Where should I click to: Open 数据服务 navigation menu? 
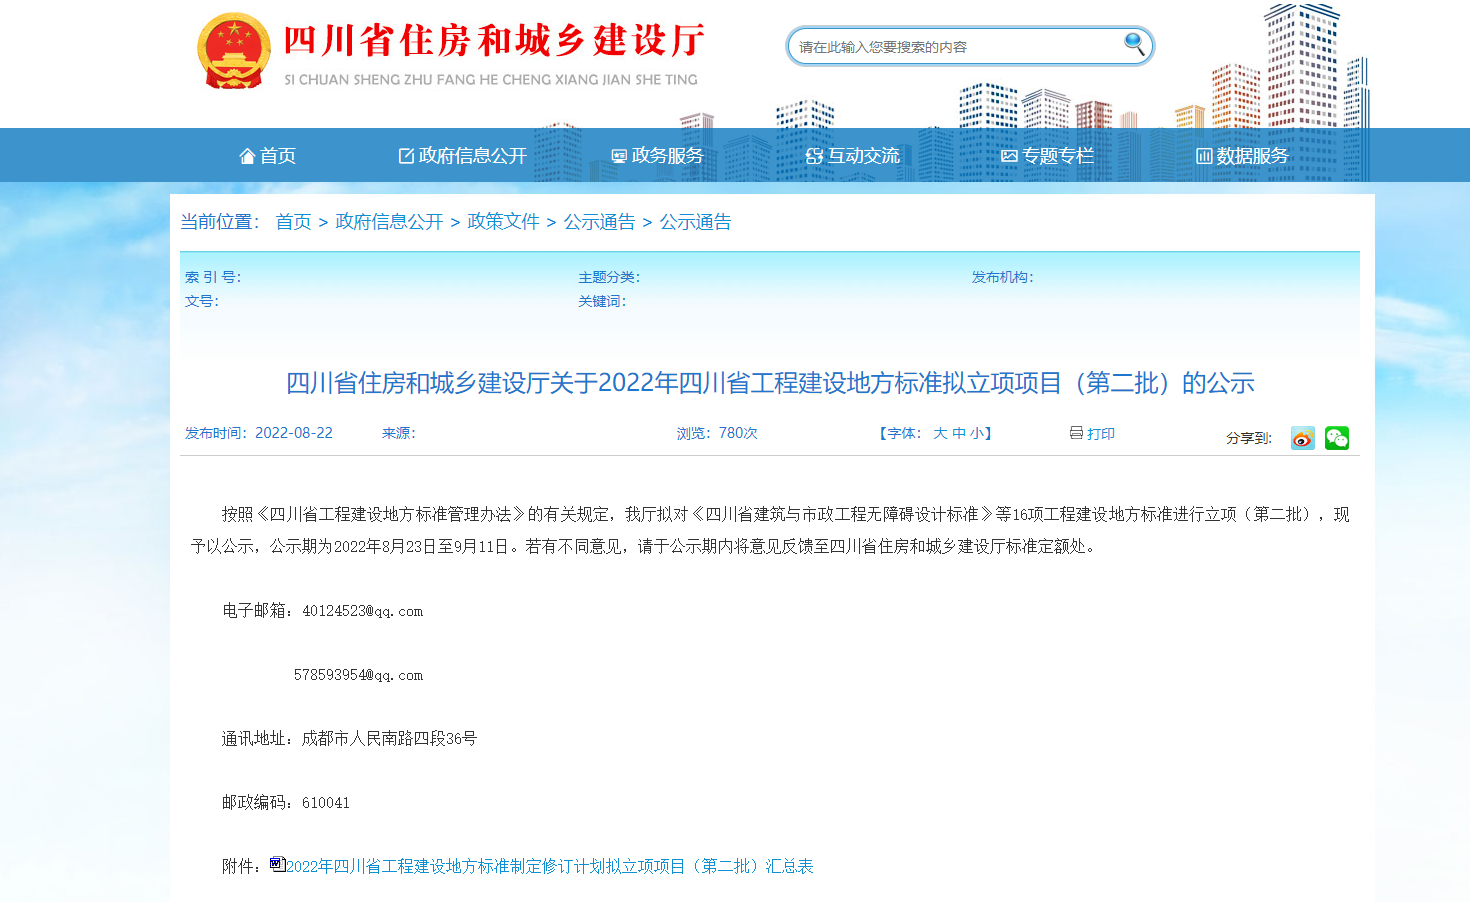tap(1242, 156)
